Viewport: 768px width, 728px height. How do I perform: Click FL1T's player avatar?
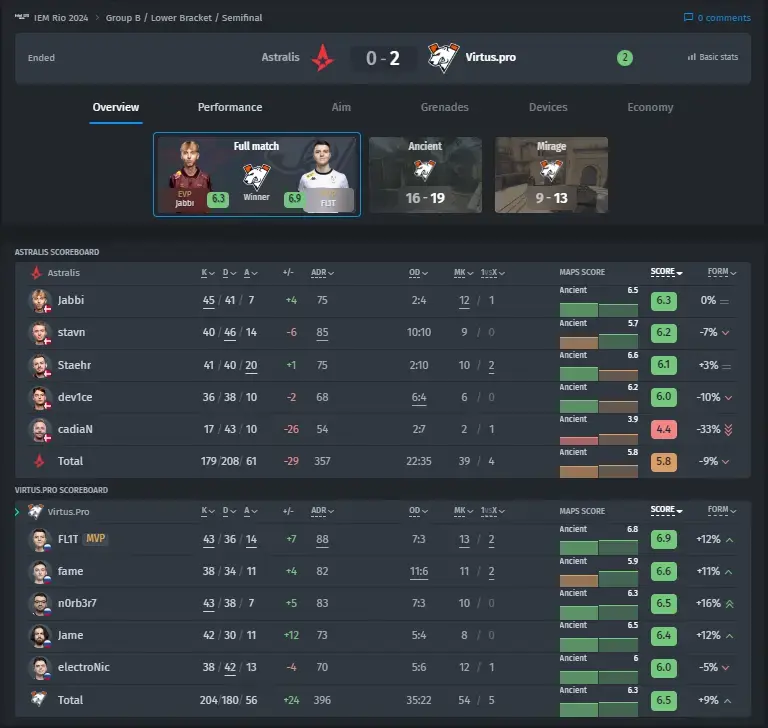click(40, 539)
